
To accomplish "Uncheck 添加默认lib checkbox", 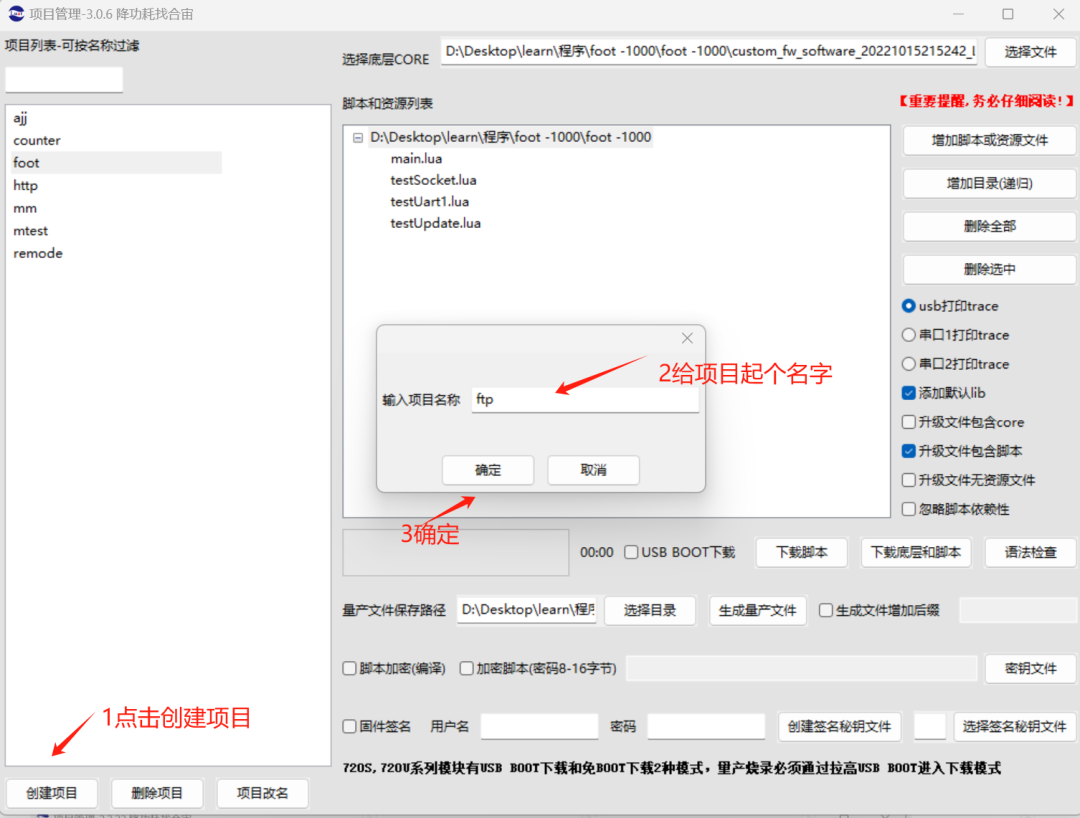I will click(x=908, y=393).
